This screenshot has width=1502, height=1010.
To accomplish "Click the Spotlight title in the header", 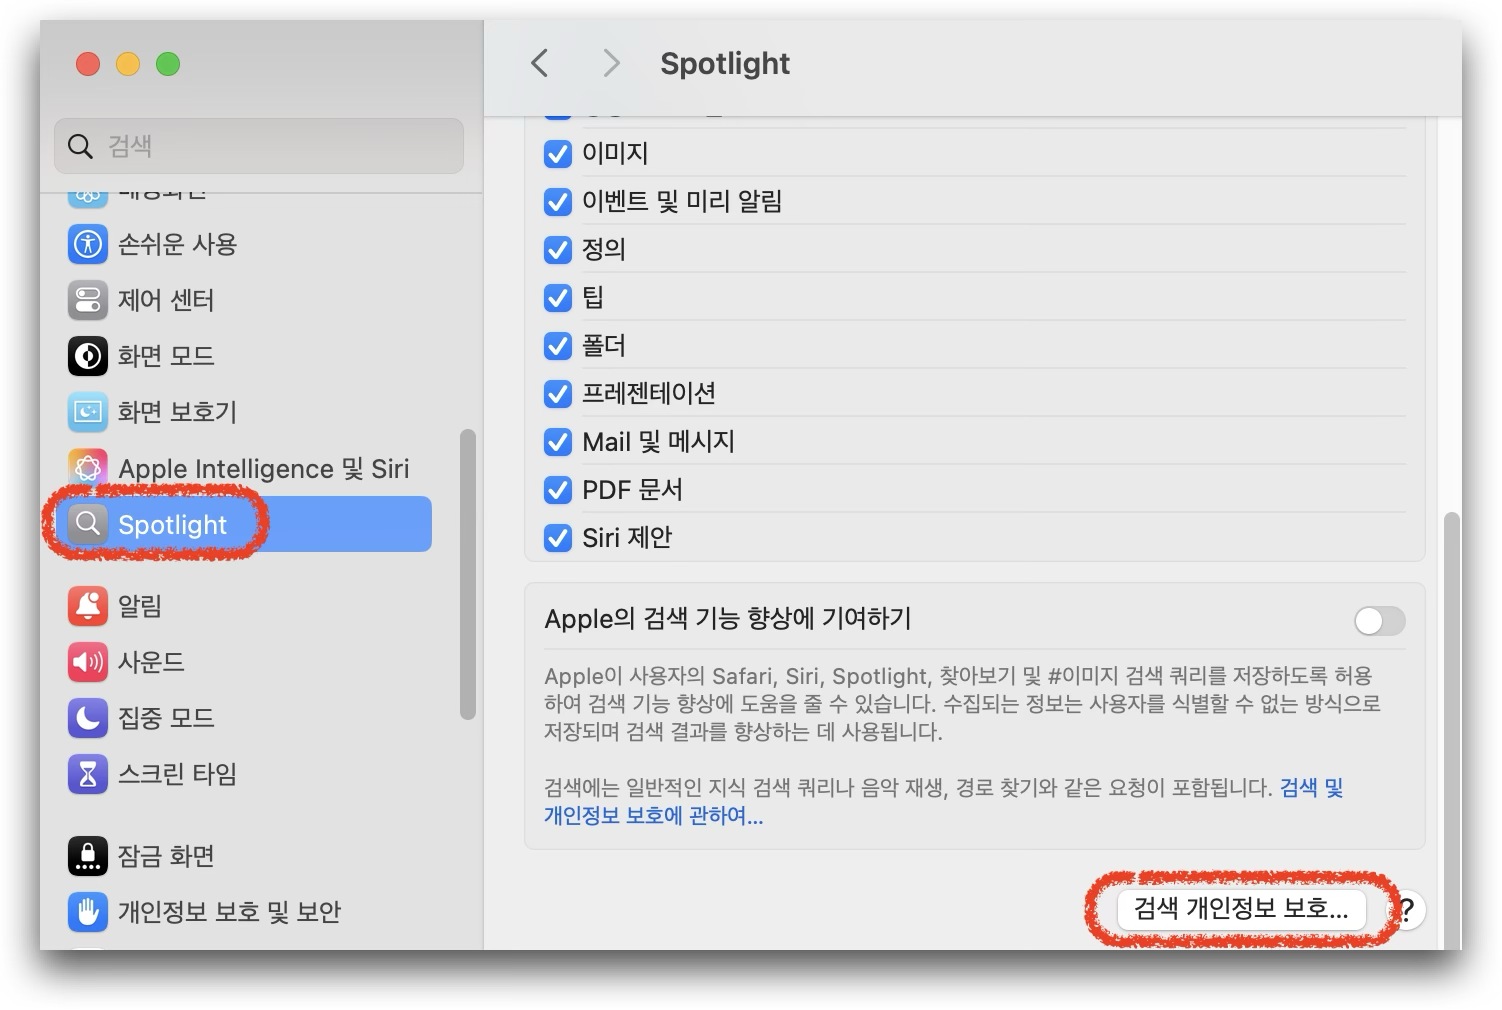I will click(724, 64).
